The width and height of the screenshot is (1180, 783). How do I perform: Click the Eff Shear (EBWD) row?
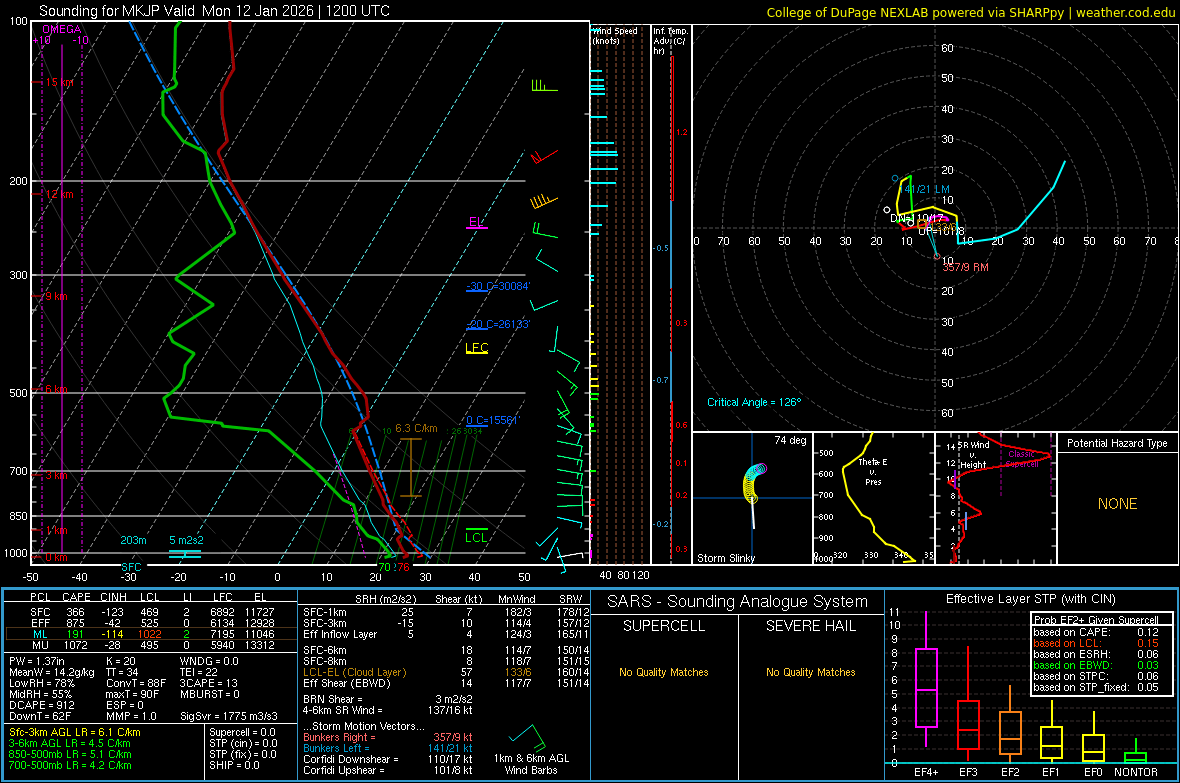tap(446, 684)
